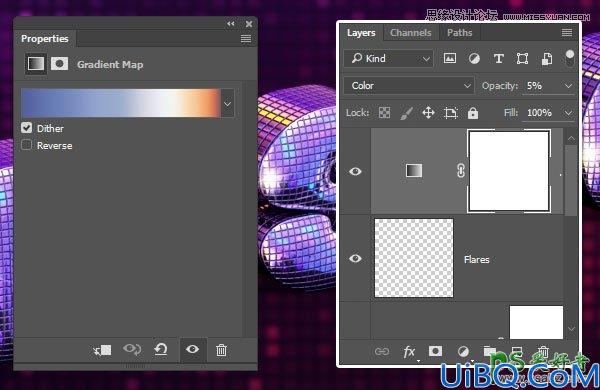The image size is (600, 390).
Task: Select the layer mask icon in Properties
Action: click(59, 64)
